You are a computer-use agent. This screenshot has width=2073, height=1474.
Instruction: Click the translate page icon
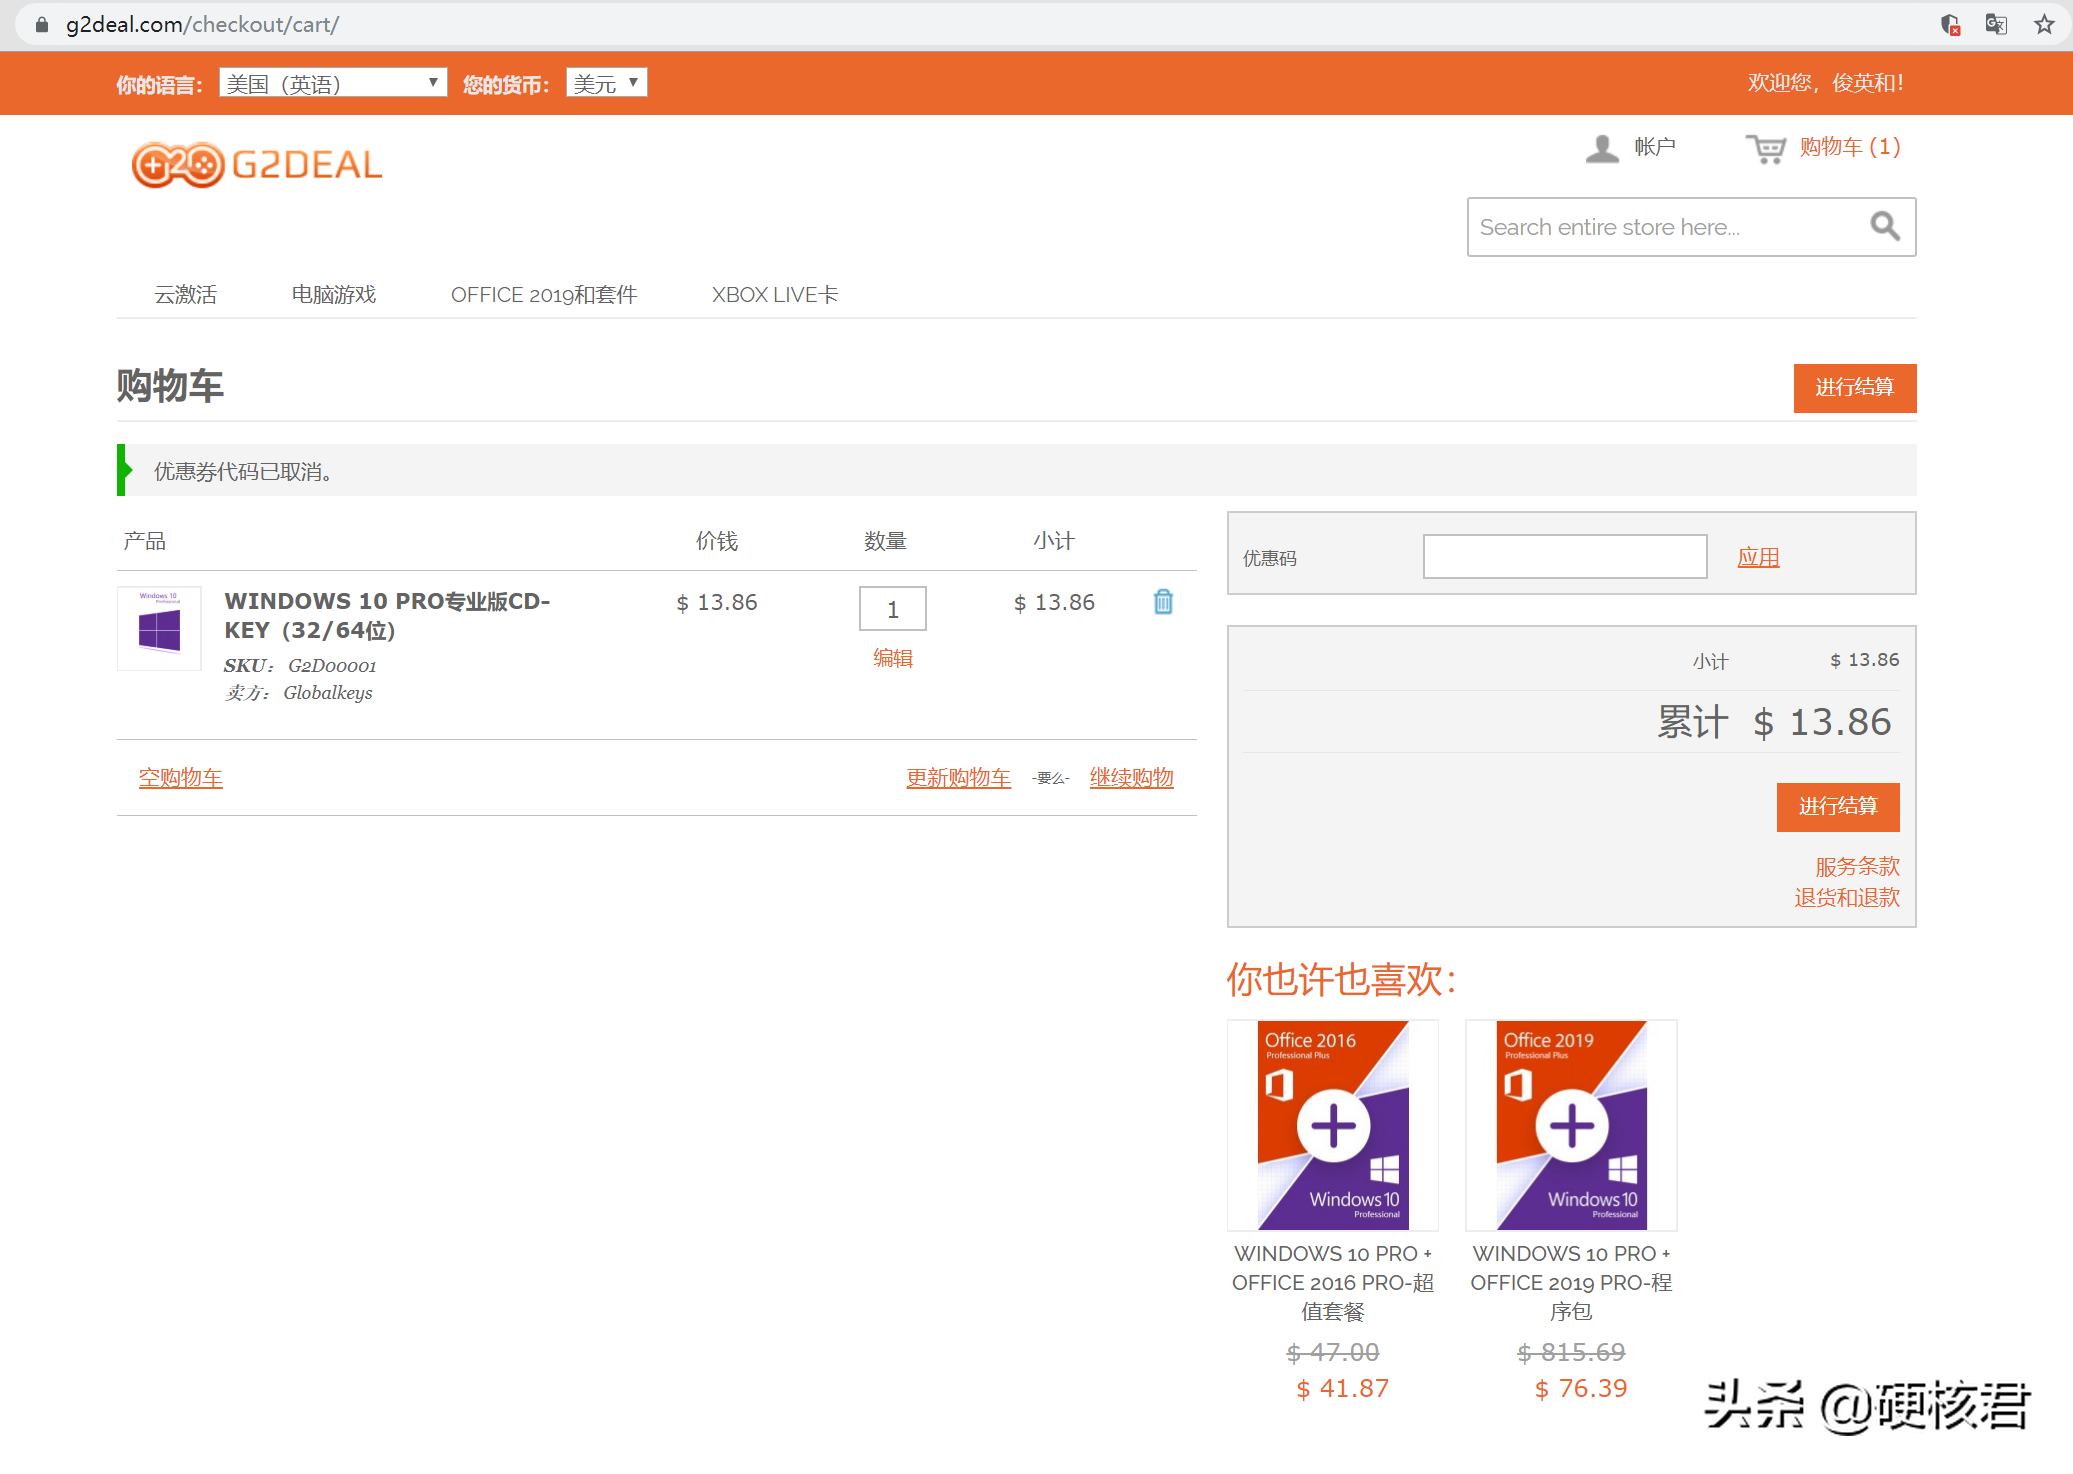1996,24
